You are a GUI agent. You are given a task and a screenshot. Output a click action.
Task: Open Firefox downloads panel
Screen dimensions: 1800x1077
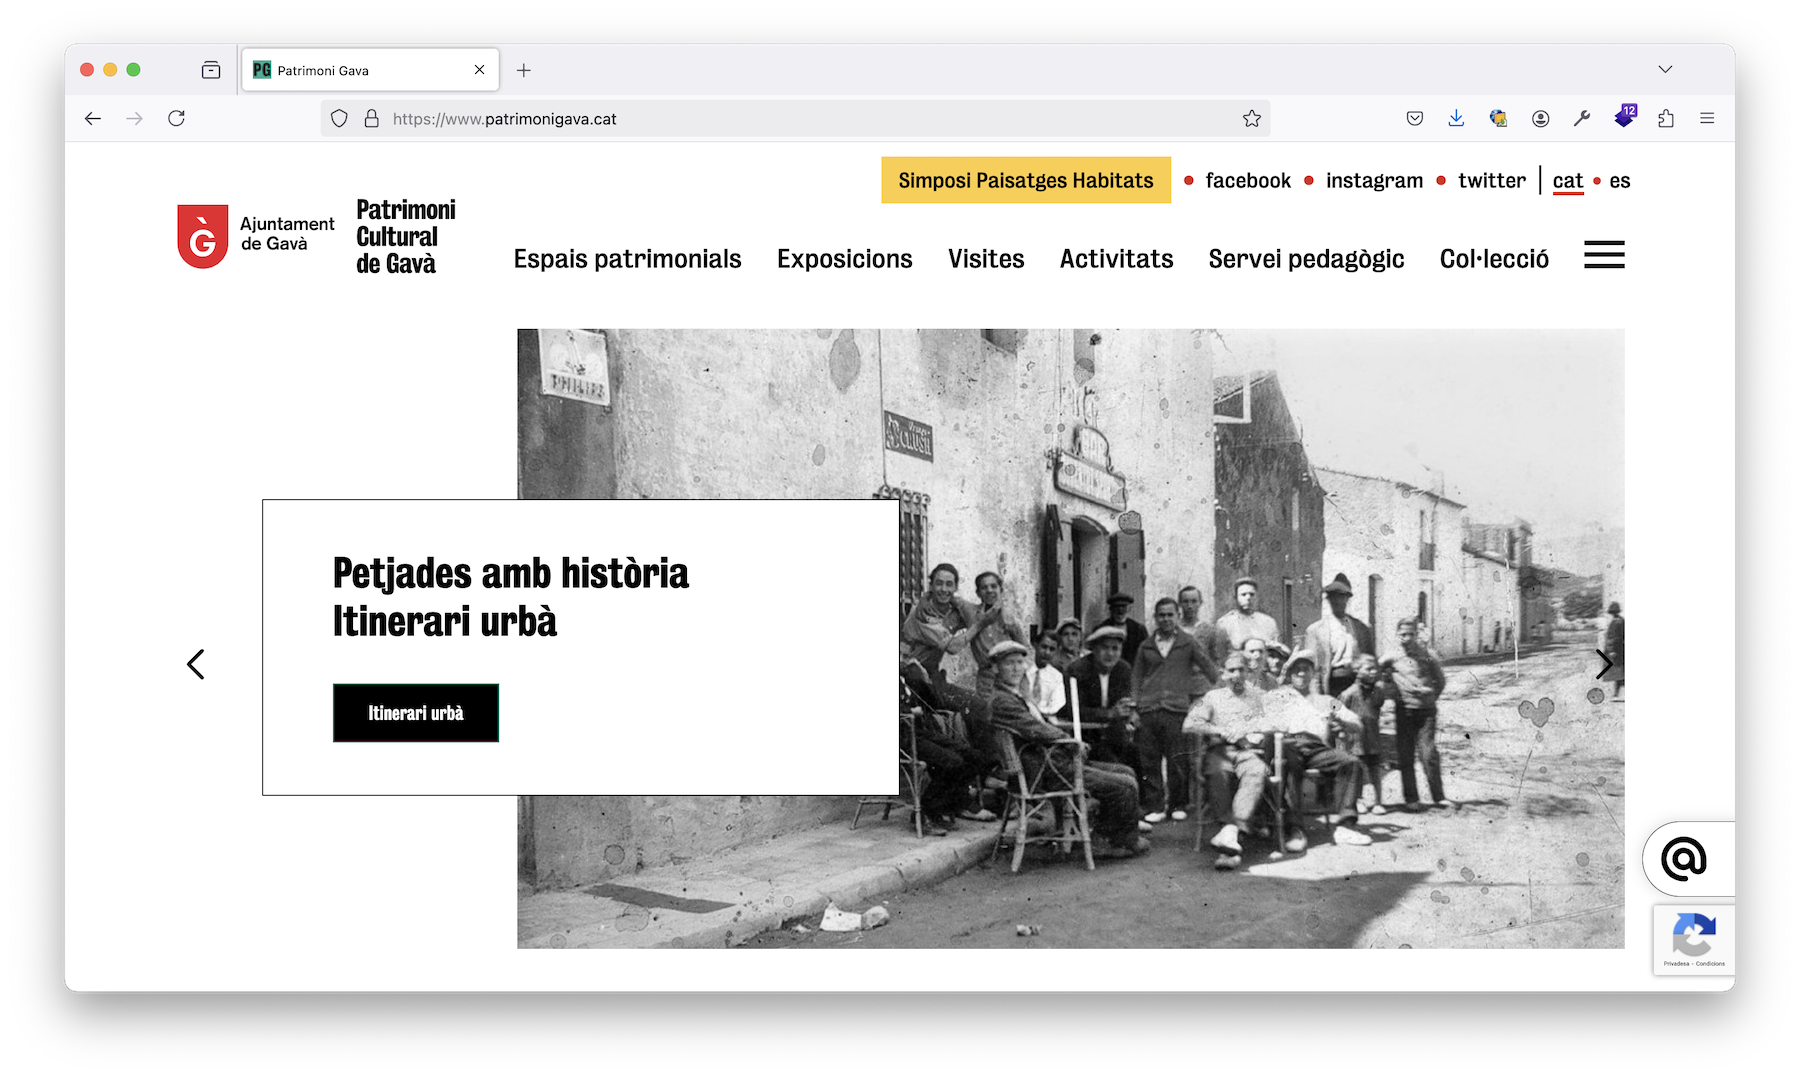pyautogui.click(x=1456, y=119)
